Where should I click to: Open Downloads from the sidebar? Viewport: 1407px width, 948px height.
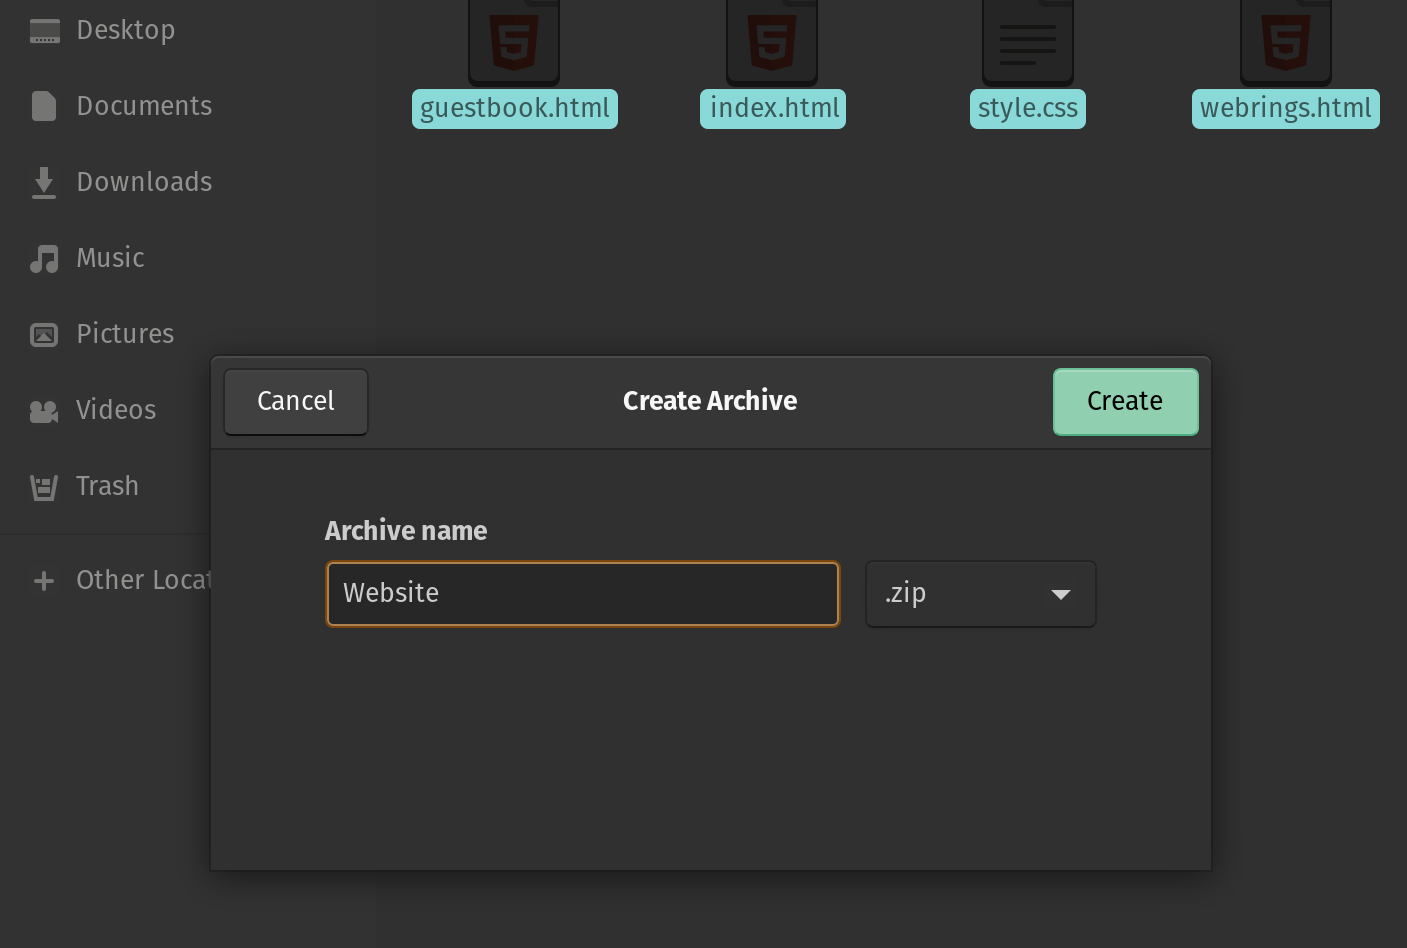coord(144,182)
